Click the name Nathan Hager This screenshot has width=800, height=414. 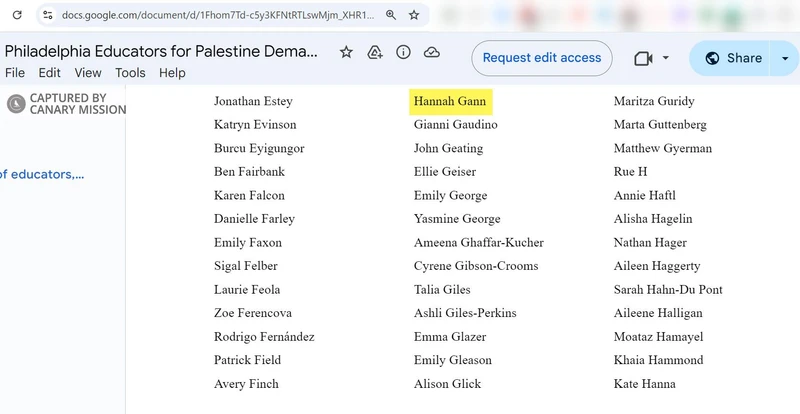651,242
